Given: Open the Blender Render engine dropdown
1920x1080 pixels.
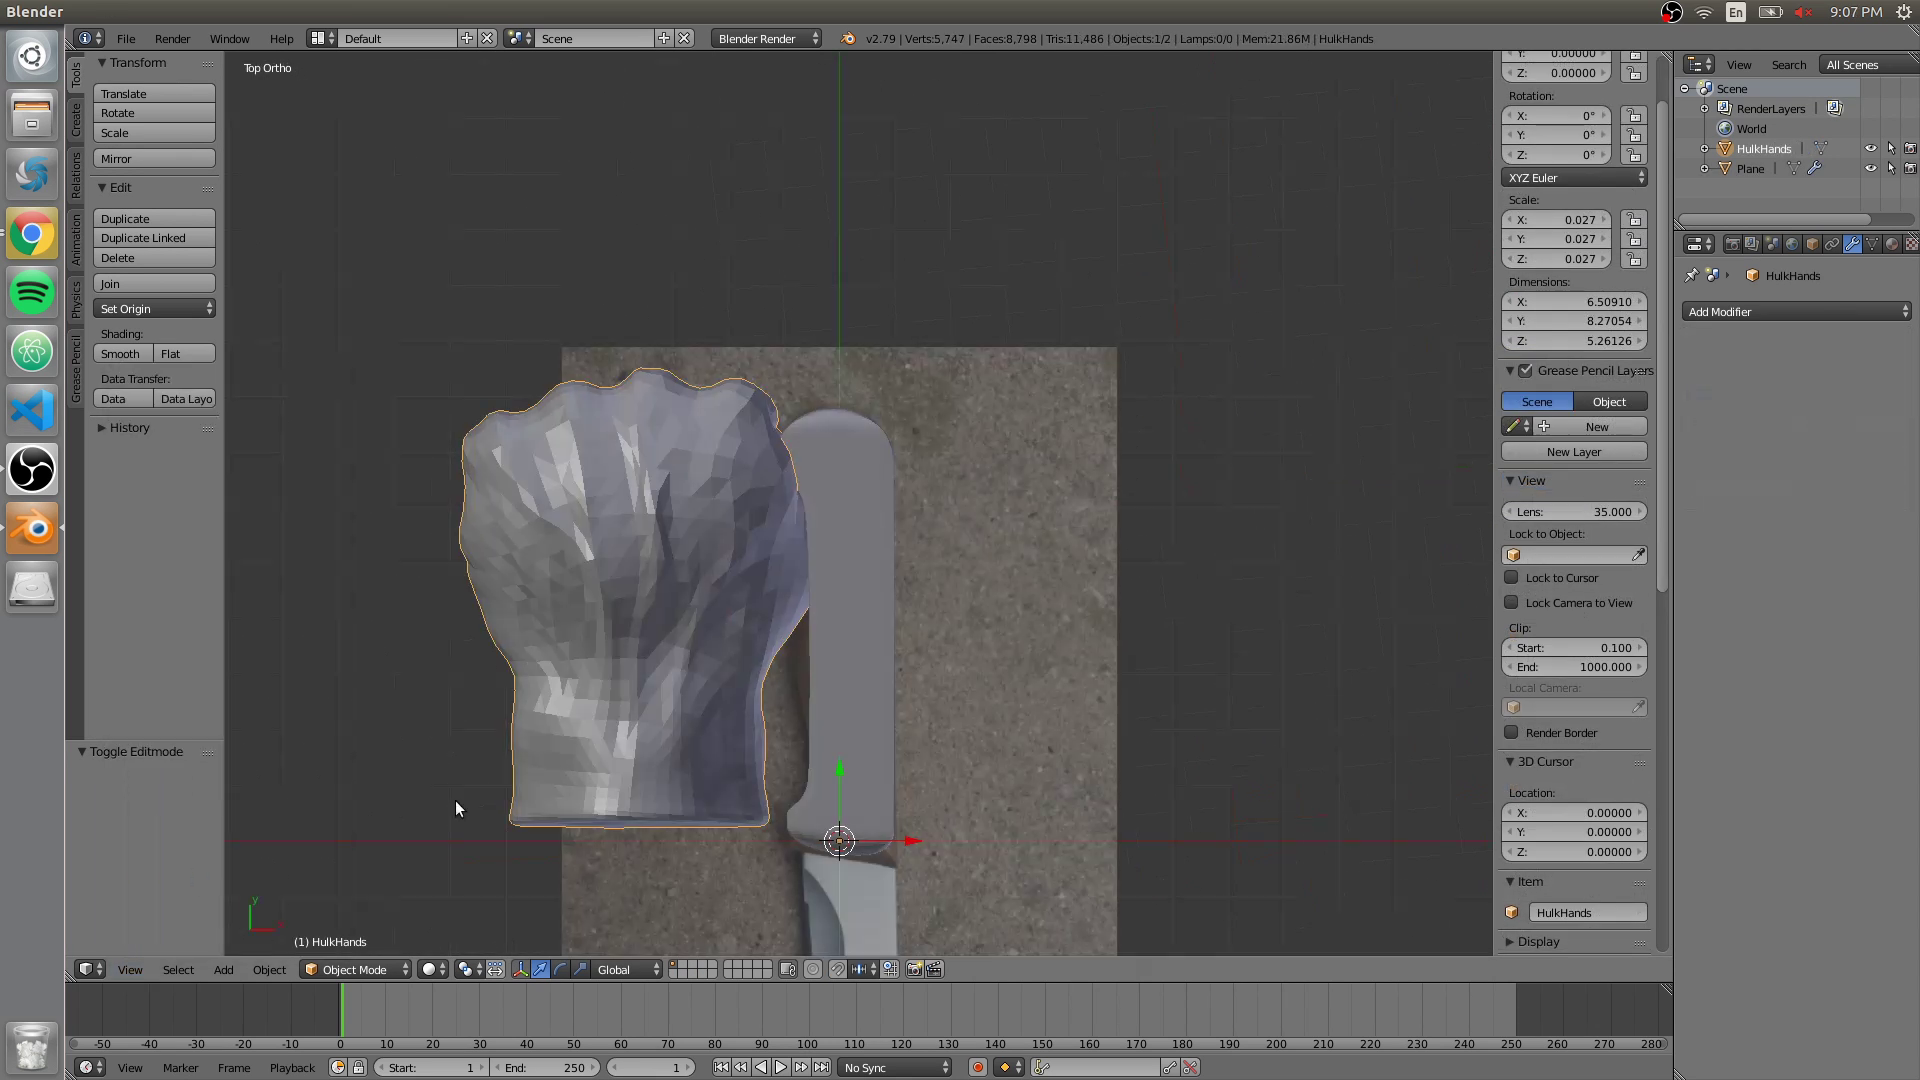Looking at the screenshot, I should click(x=767, y=39).
